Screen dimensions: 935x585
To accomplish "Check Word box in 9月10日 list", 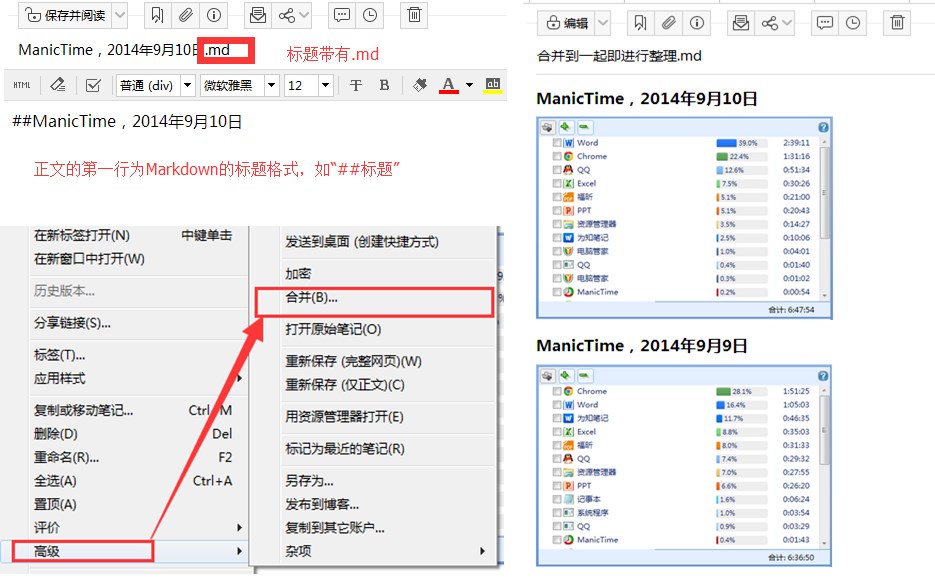I will pos(556,143).
